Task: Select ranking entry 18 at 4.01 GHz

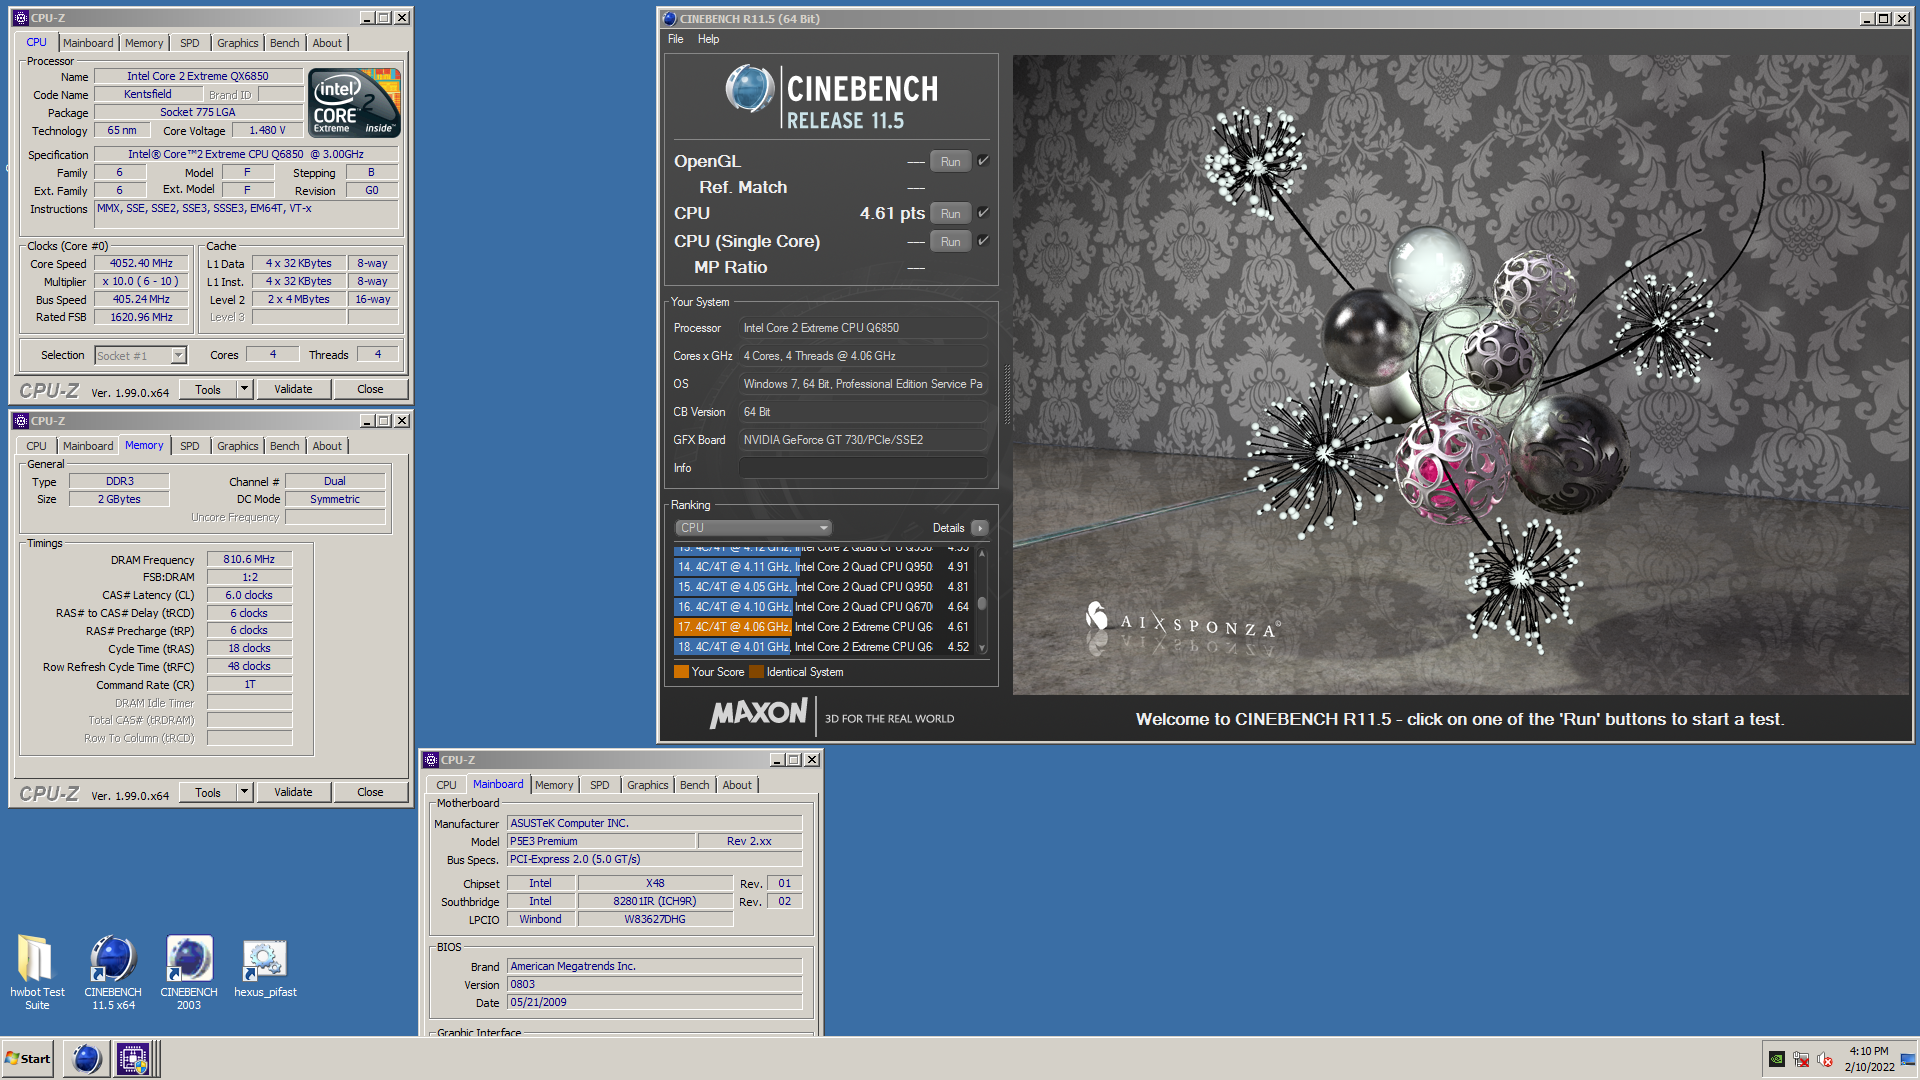Action: click(x=824, y=647)
